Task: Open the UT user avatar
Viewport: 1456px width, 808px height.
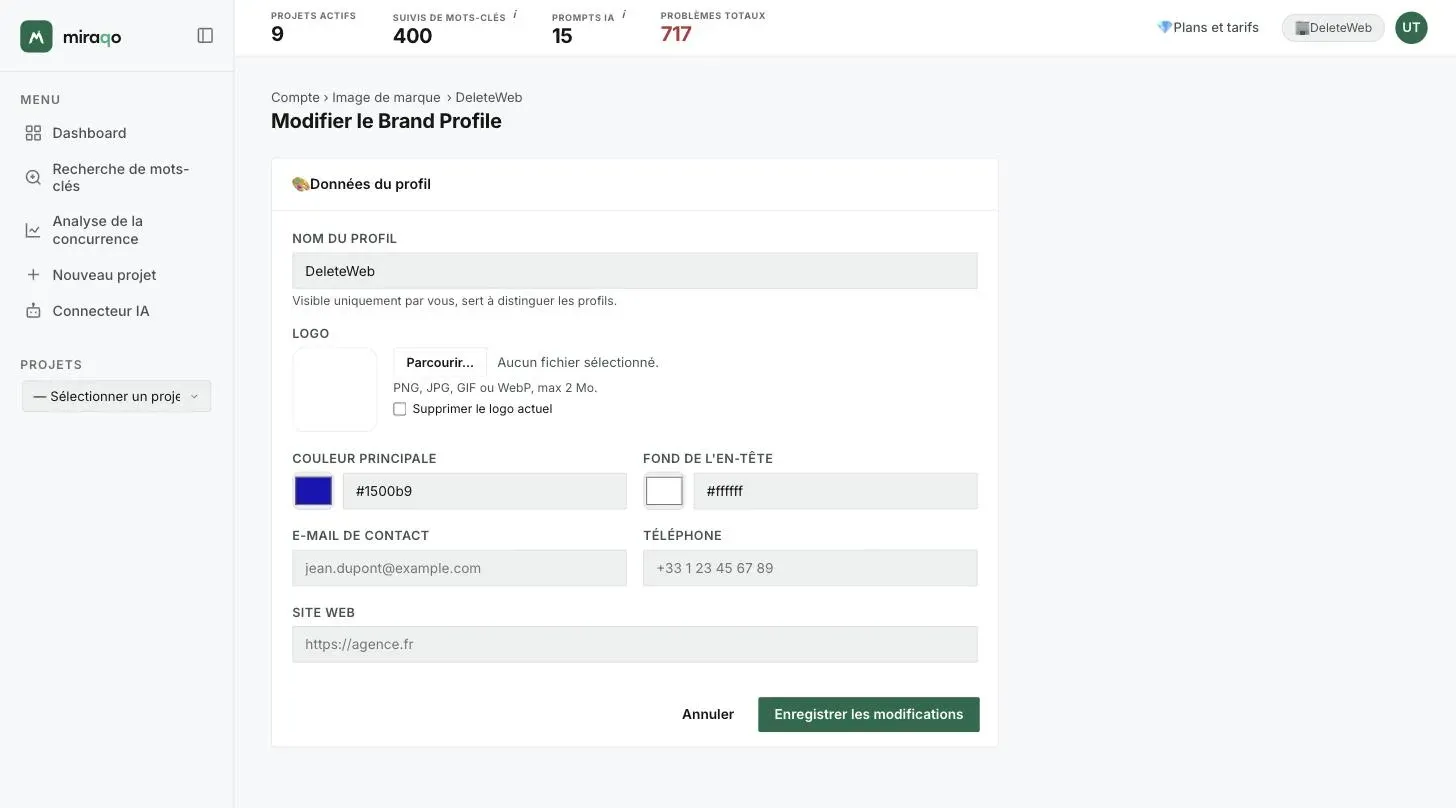Action: [1411, 28]
